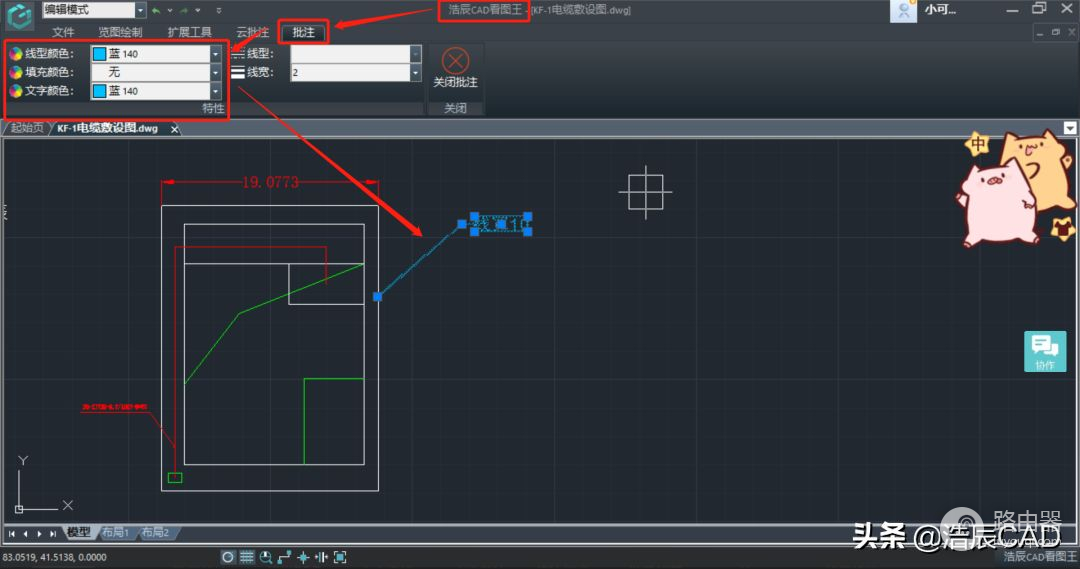This screenshot has width=1080, height=569.
Task: Click the 文字颜色 color wheel icon
Action: point(16,91)
